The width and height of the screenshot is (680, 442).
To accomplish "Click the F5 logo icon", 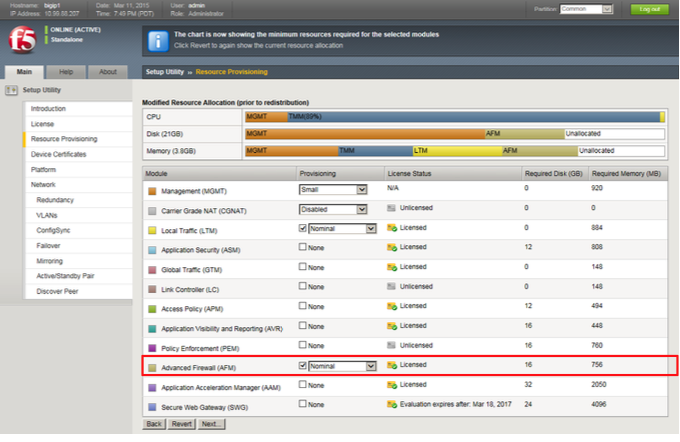I will [22, 39].
